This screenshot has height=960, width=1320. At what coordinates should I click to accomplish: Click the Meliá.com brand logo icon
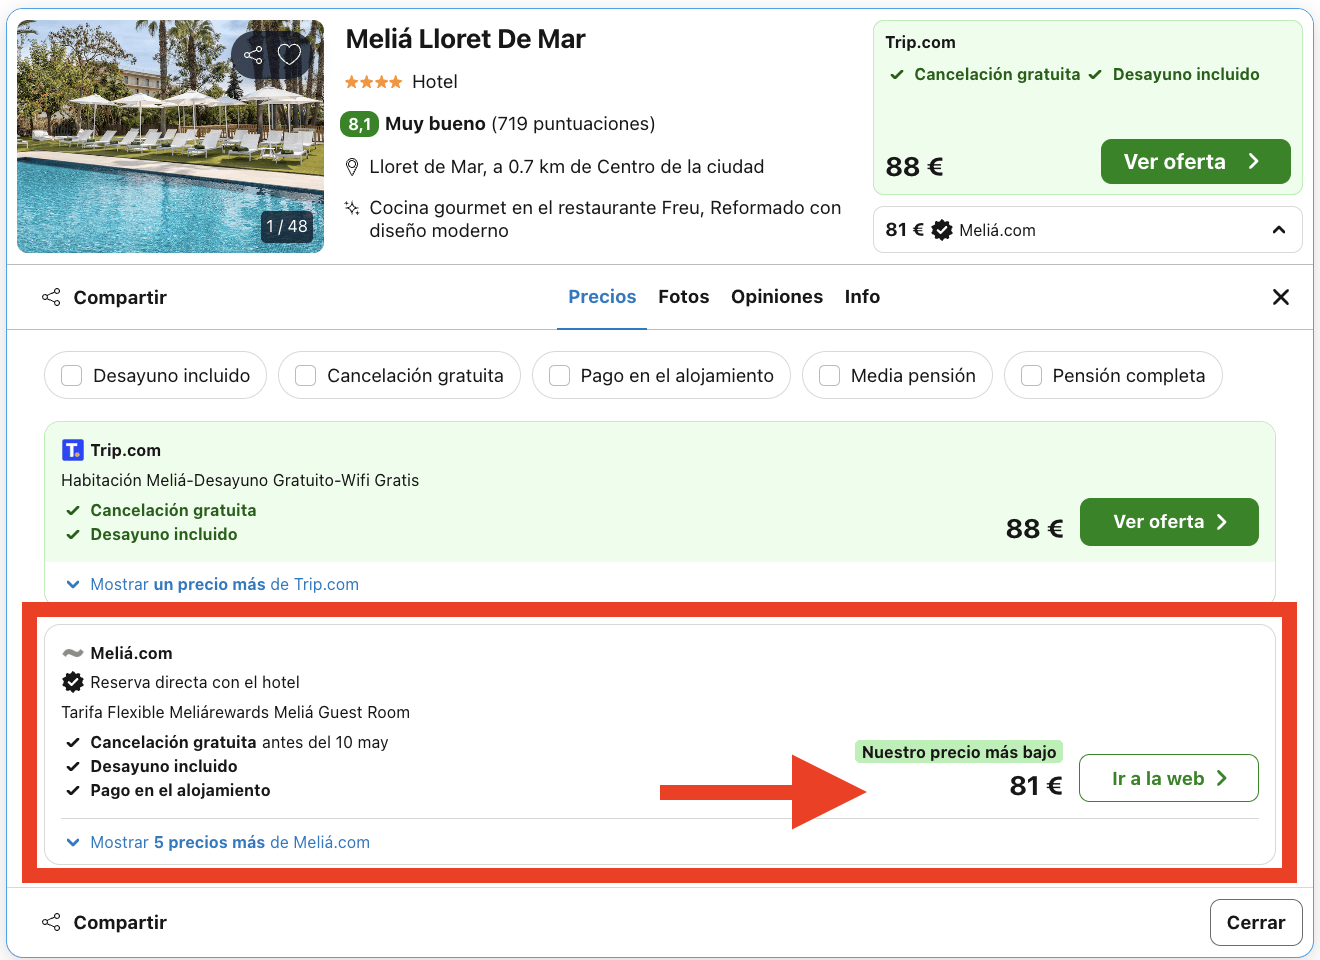[x=71, y=651]
